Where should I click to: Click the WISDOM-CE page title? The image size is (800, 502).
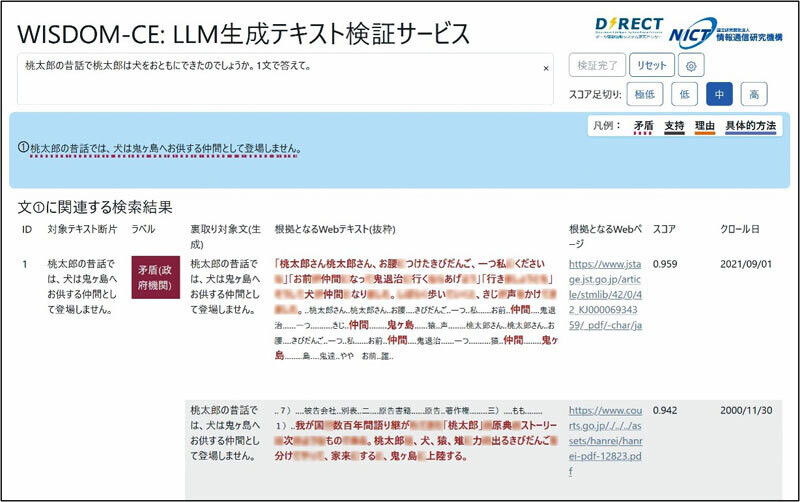pyautogui.click(x=243, y=34)
